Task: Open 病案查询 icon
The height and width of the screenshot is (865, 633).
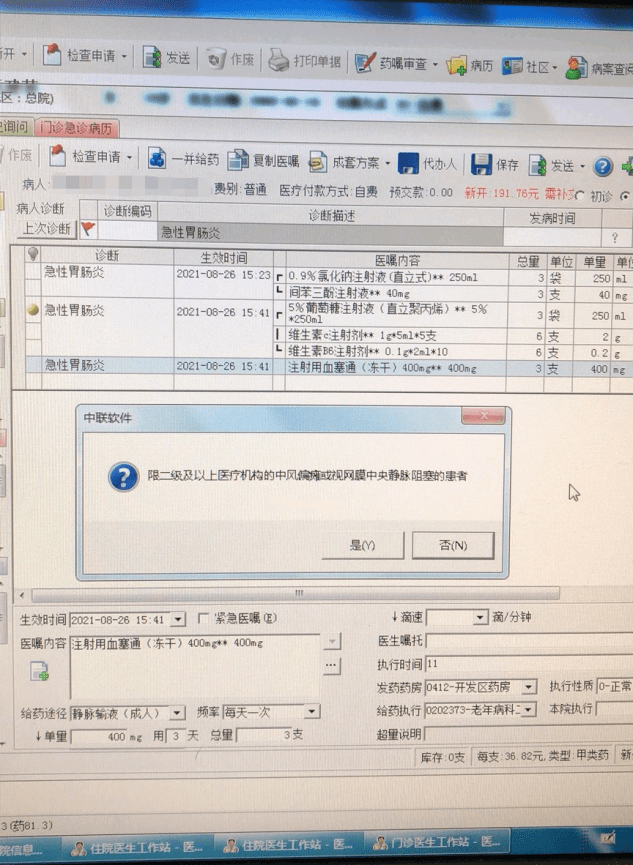Action: click(576, 68)
